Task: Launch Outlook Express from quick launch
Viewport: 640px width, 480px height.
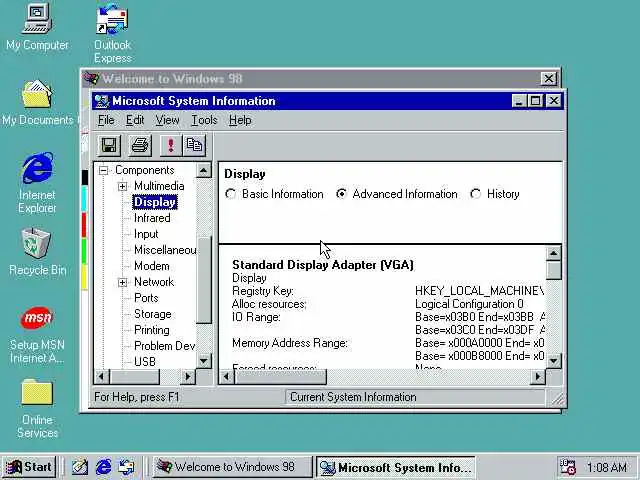Action: coord(127,467)
